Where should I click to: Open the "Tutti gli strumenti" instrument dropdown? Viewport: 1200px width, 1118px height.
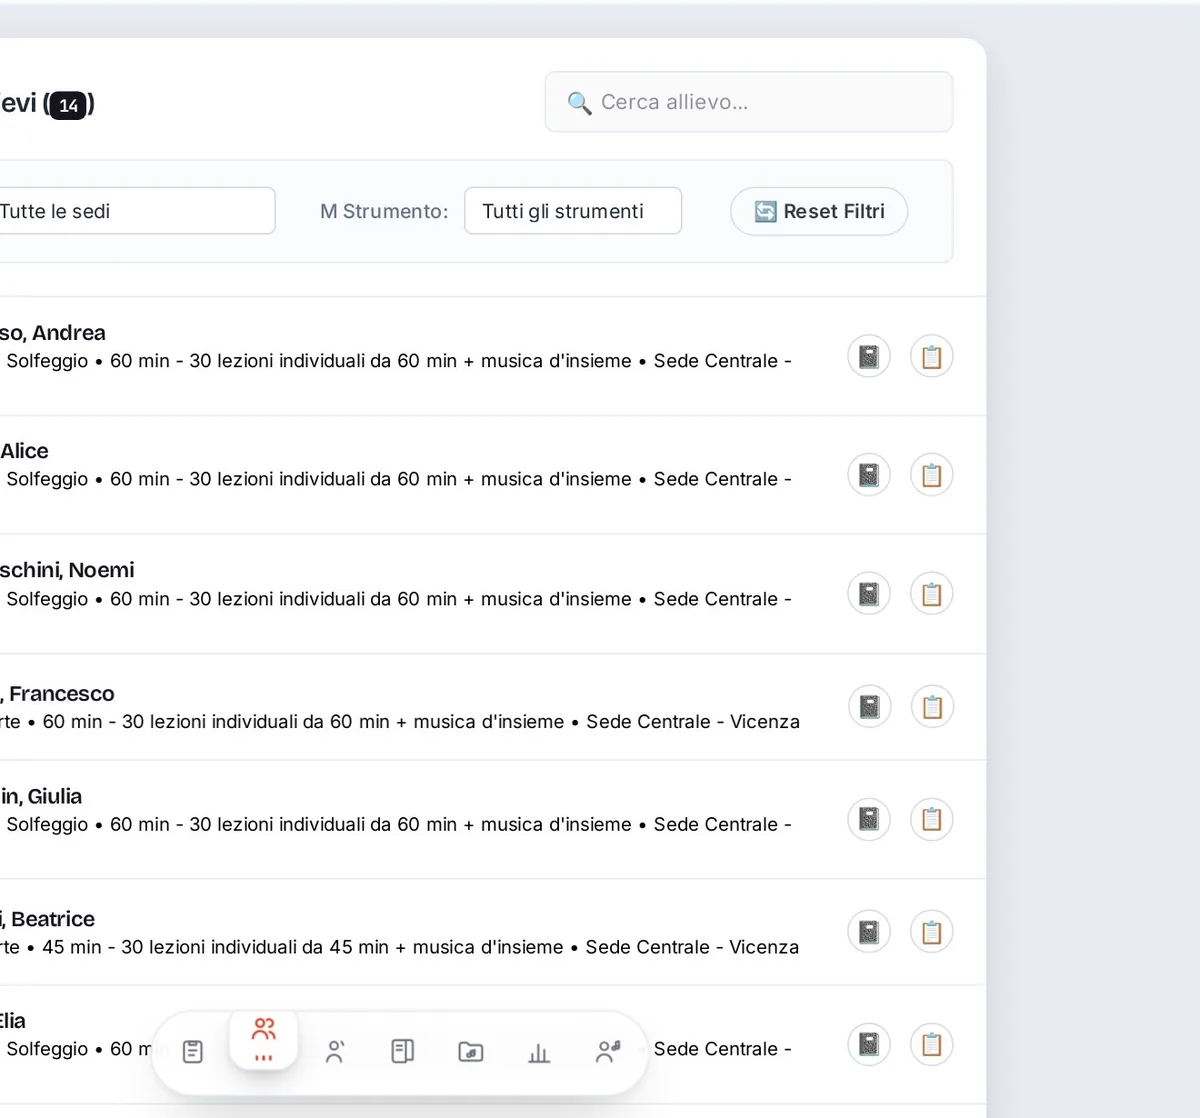click(573, 211)
